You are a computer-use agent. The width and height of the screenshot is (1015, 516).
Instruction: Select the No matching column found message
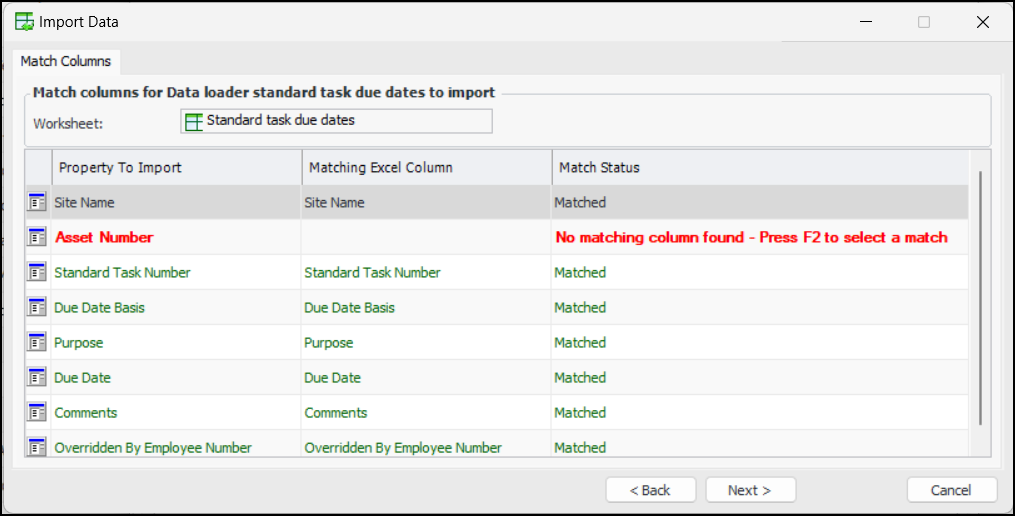pyautogui.click(x=751, y=237)
